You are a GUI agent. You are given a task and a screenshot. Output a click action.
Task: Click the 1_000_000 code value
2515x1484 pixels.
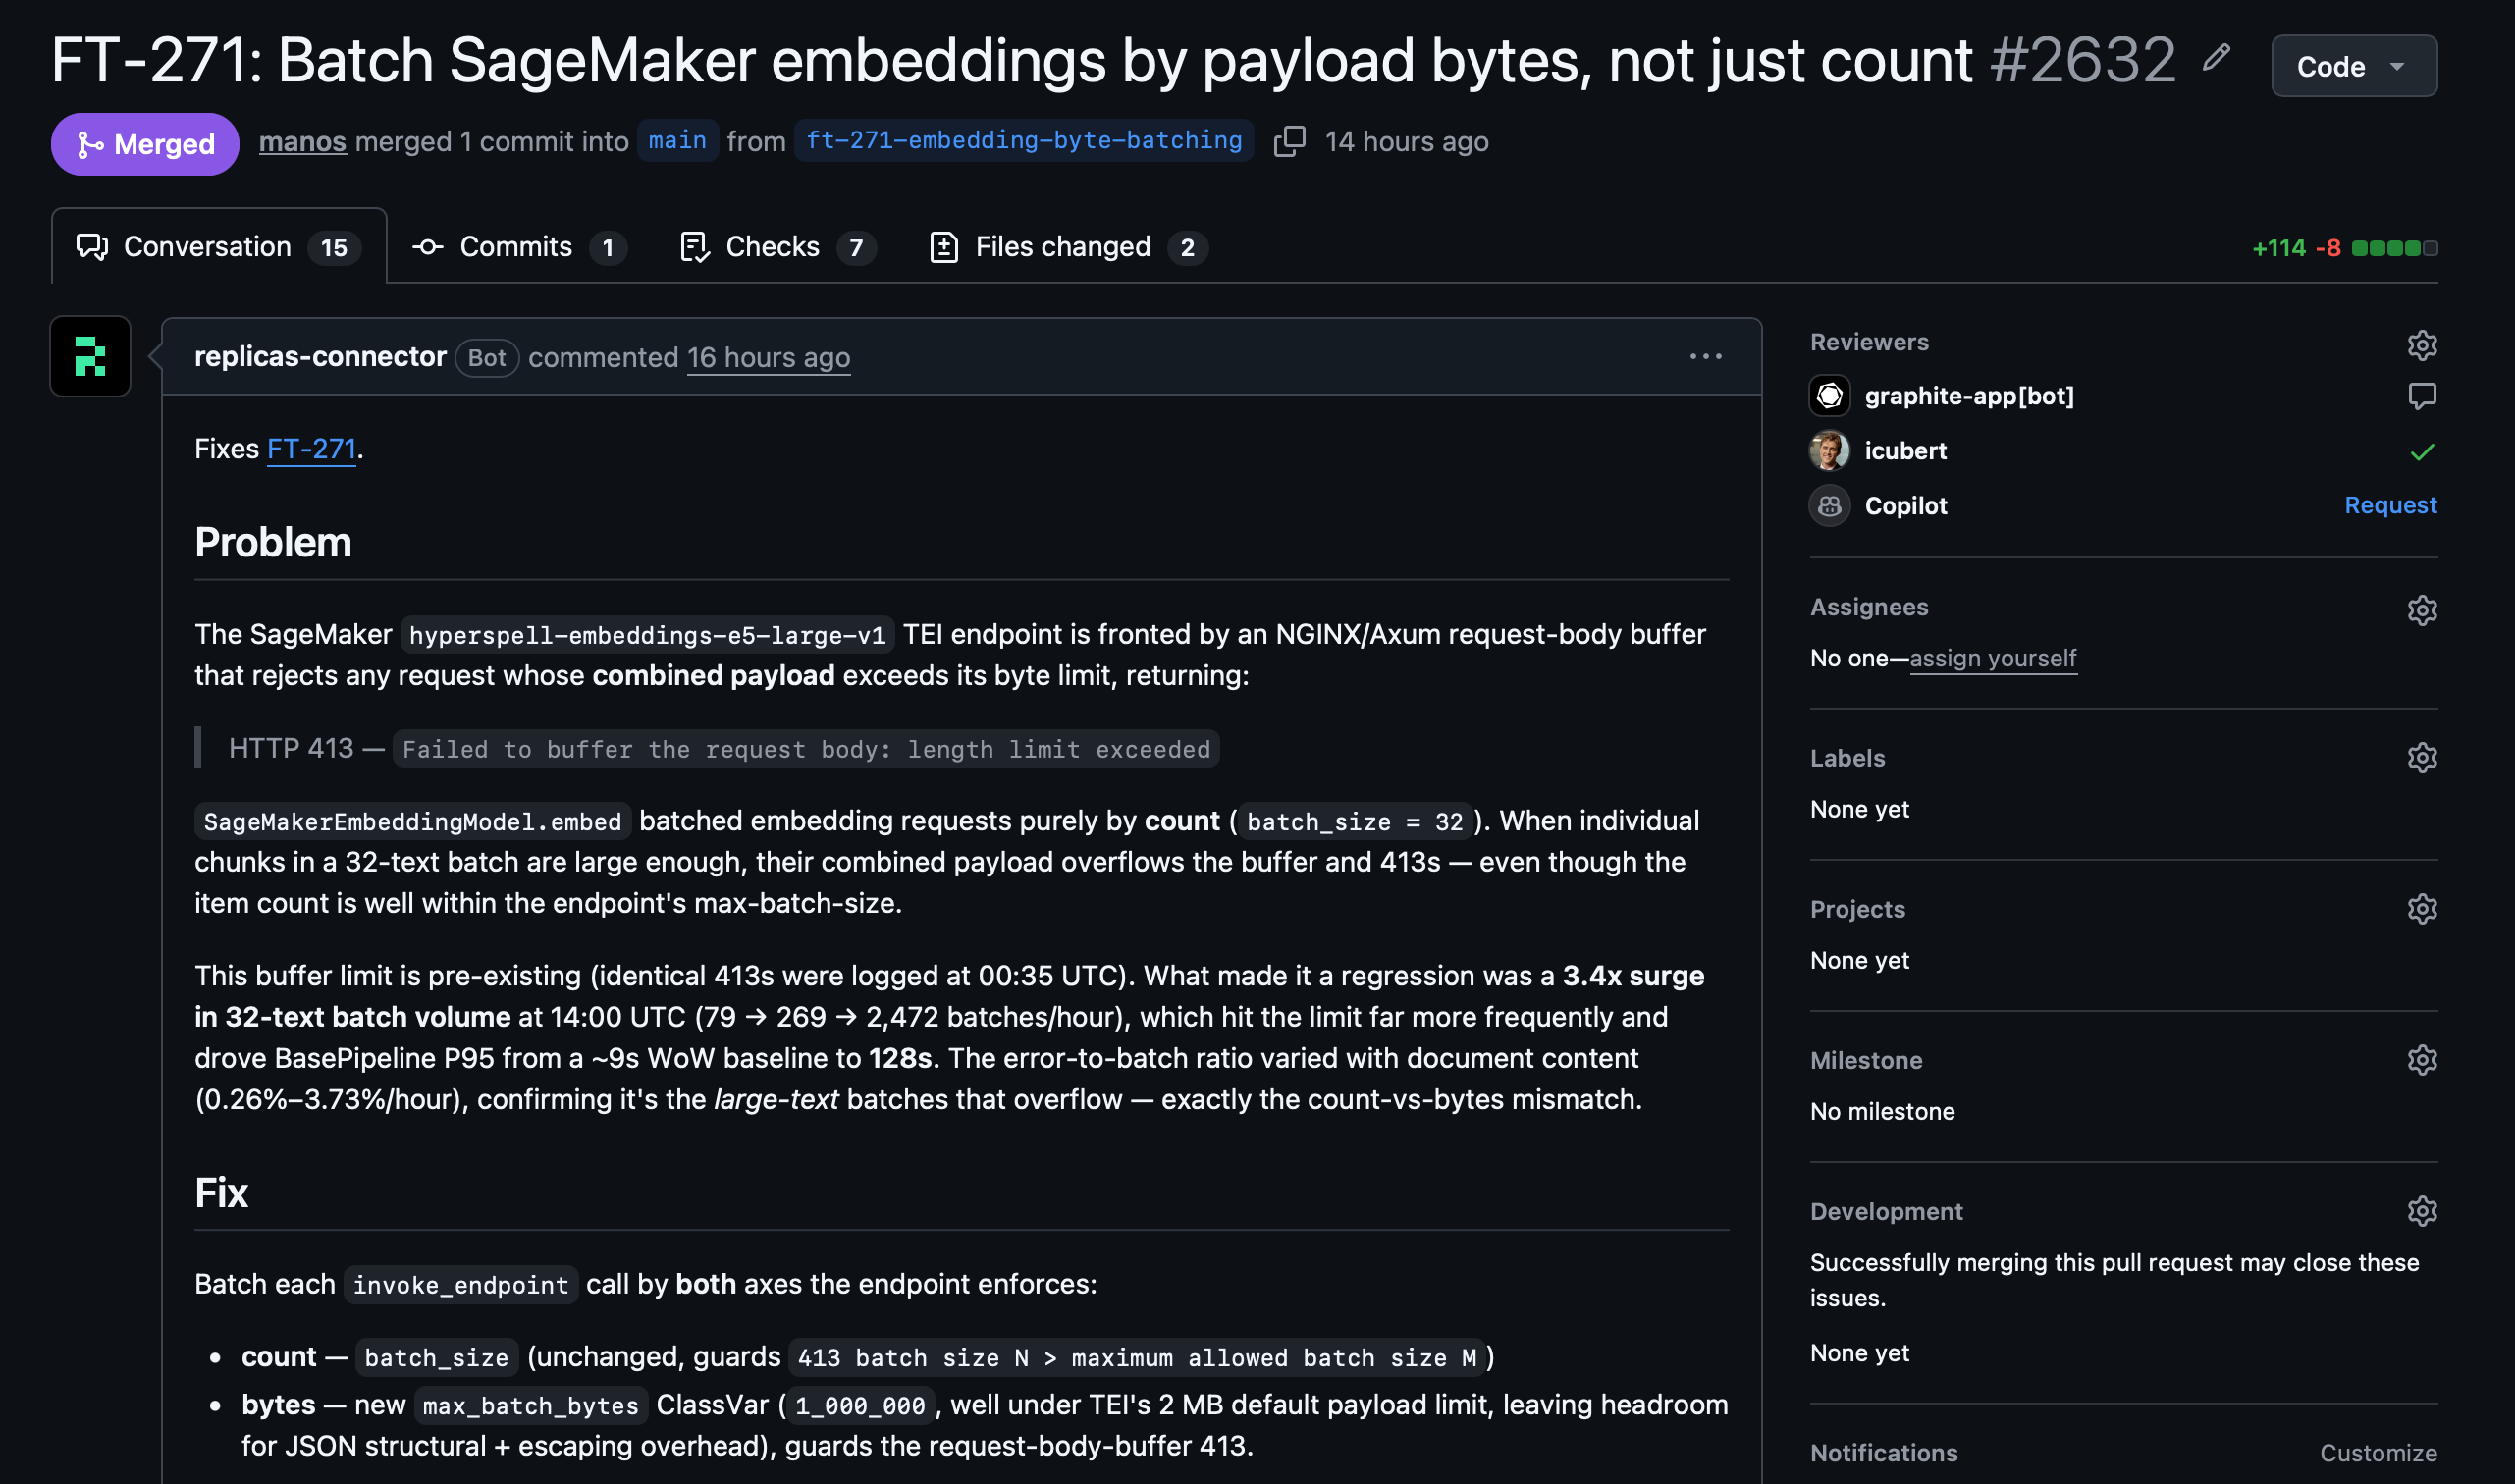pos(859,1406)
